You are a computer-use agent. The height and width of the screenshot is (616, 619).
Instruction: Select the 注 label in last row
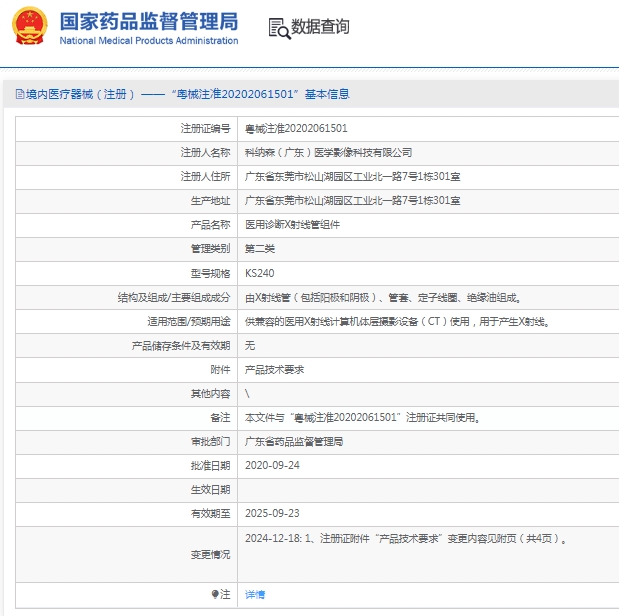(225, 594)
